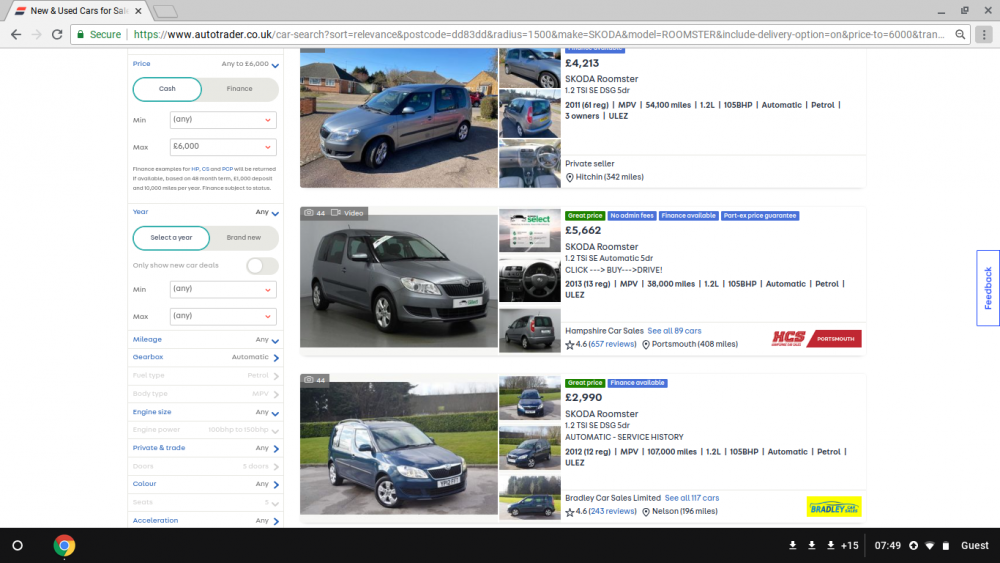The width and height of the screenshot is (1000, 563).
Task: Click the photo count icon on £2,990 listing
Action: coord(309,380)
